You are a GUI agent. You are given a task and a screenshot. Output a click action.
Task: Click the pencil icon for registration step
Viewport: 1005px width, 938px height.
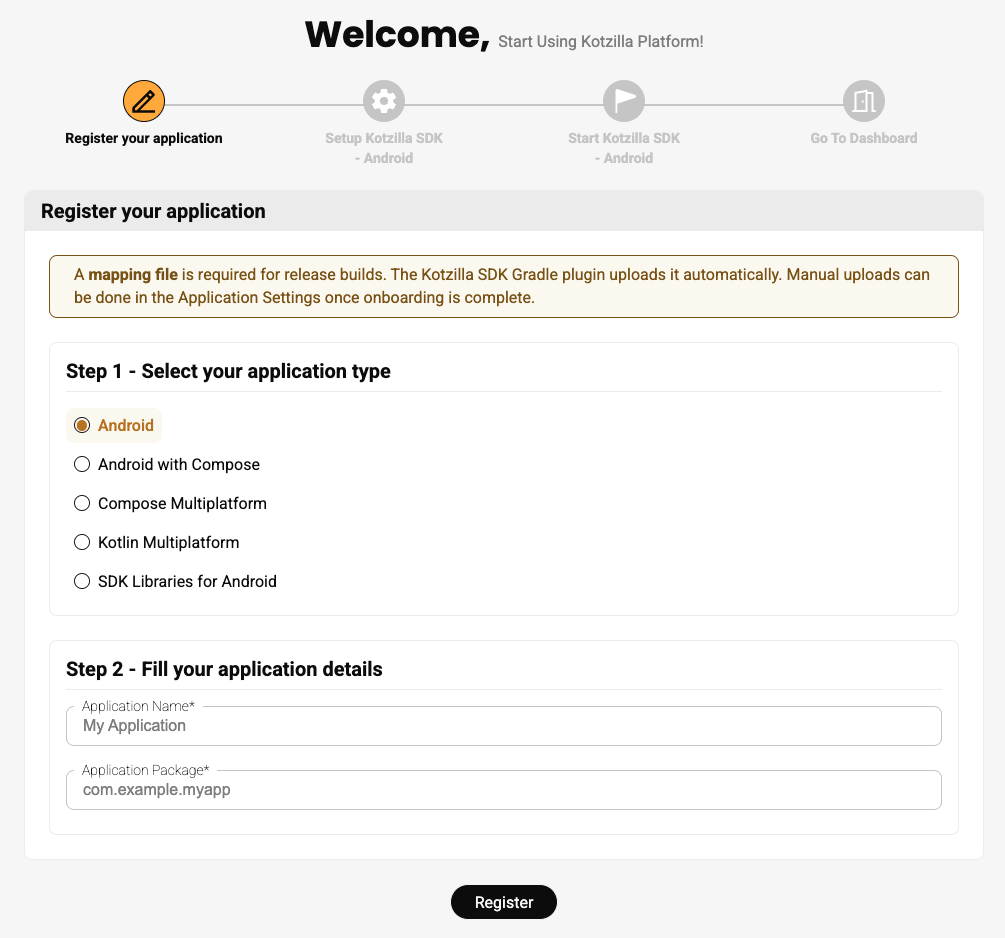click(144, 101)
